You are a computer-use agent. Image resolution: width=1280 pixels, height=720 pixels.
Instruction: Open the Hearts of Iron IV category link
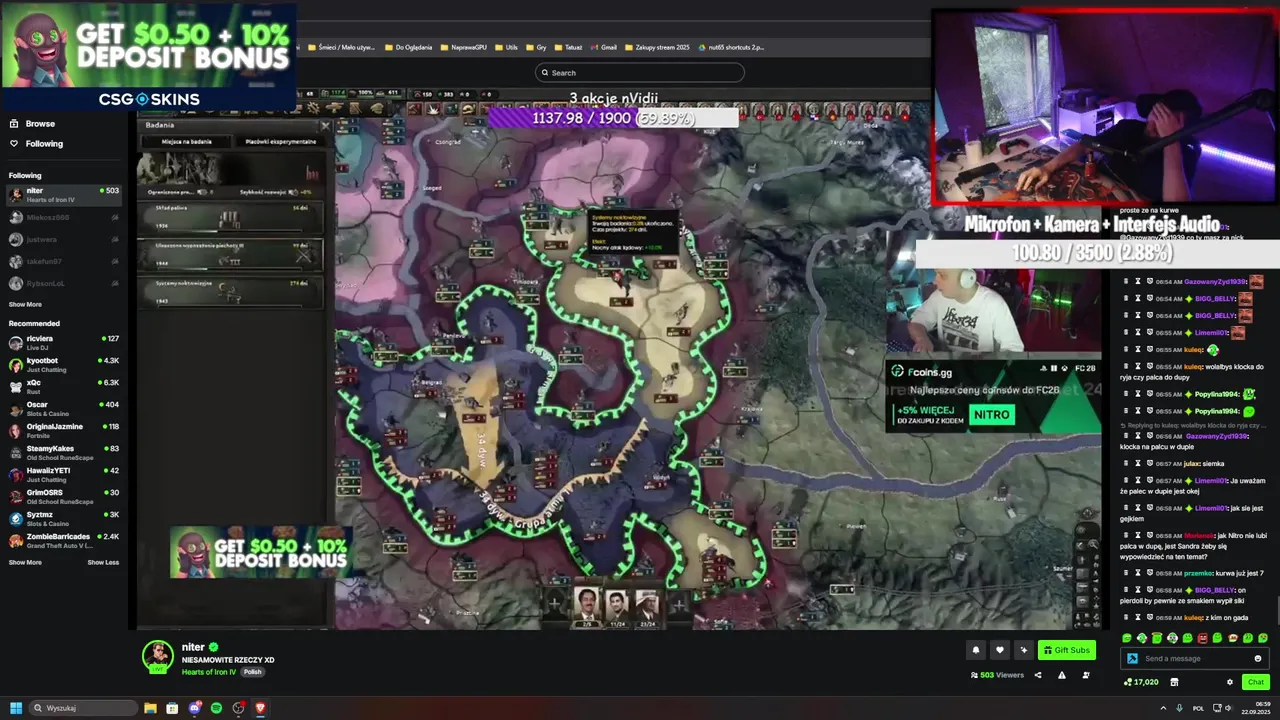coord(209,672)
